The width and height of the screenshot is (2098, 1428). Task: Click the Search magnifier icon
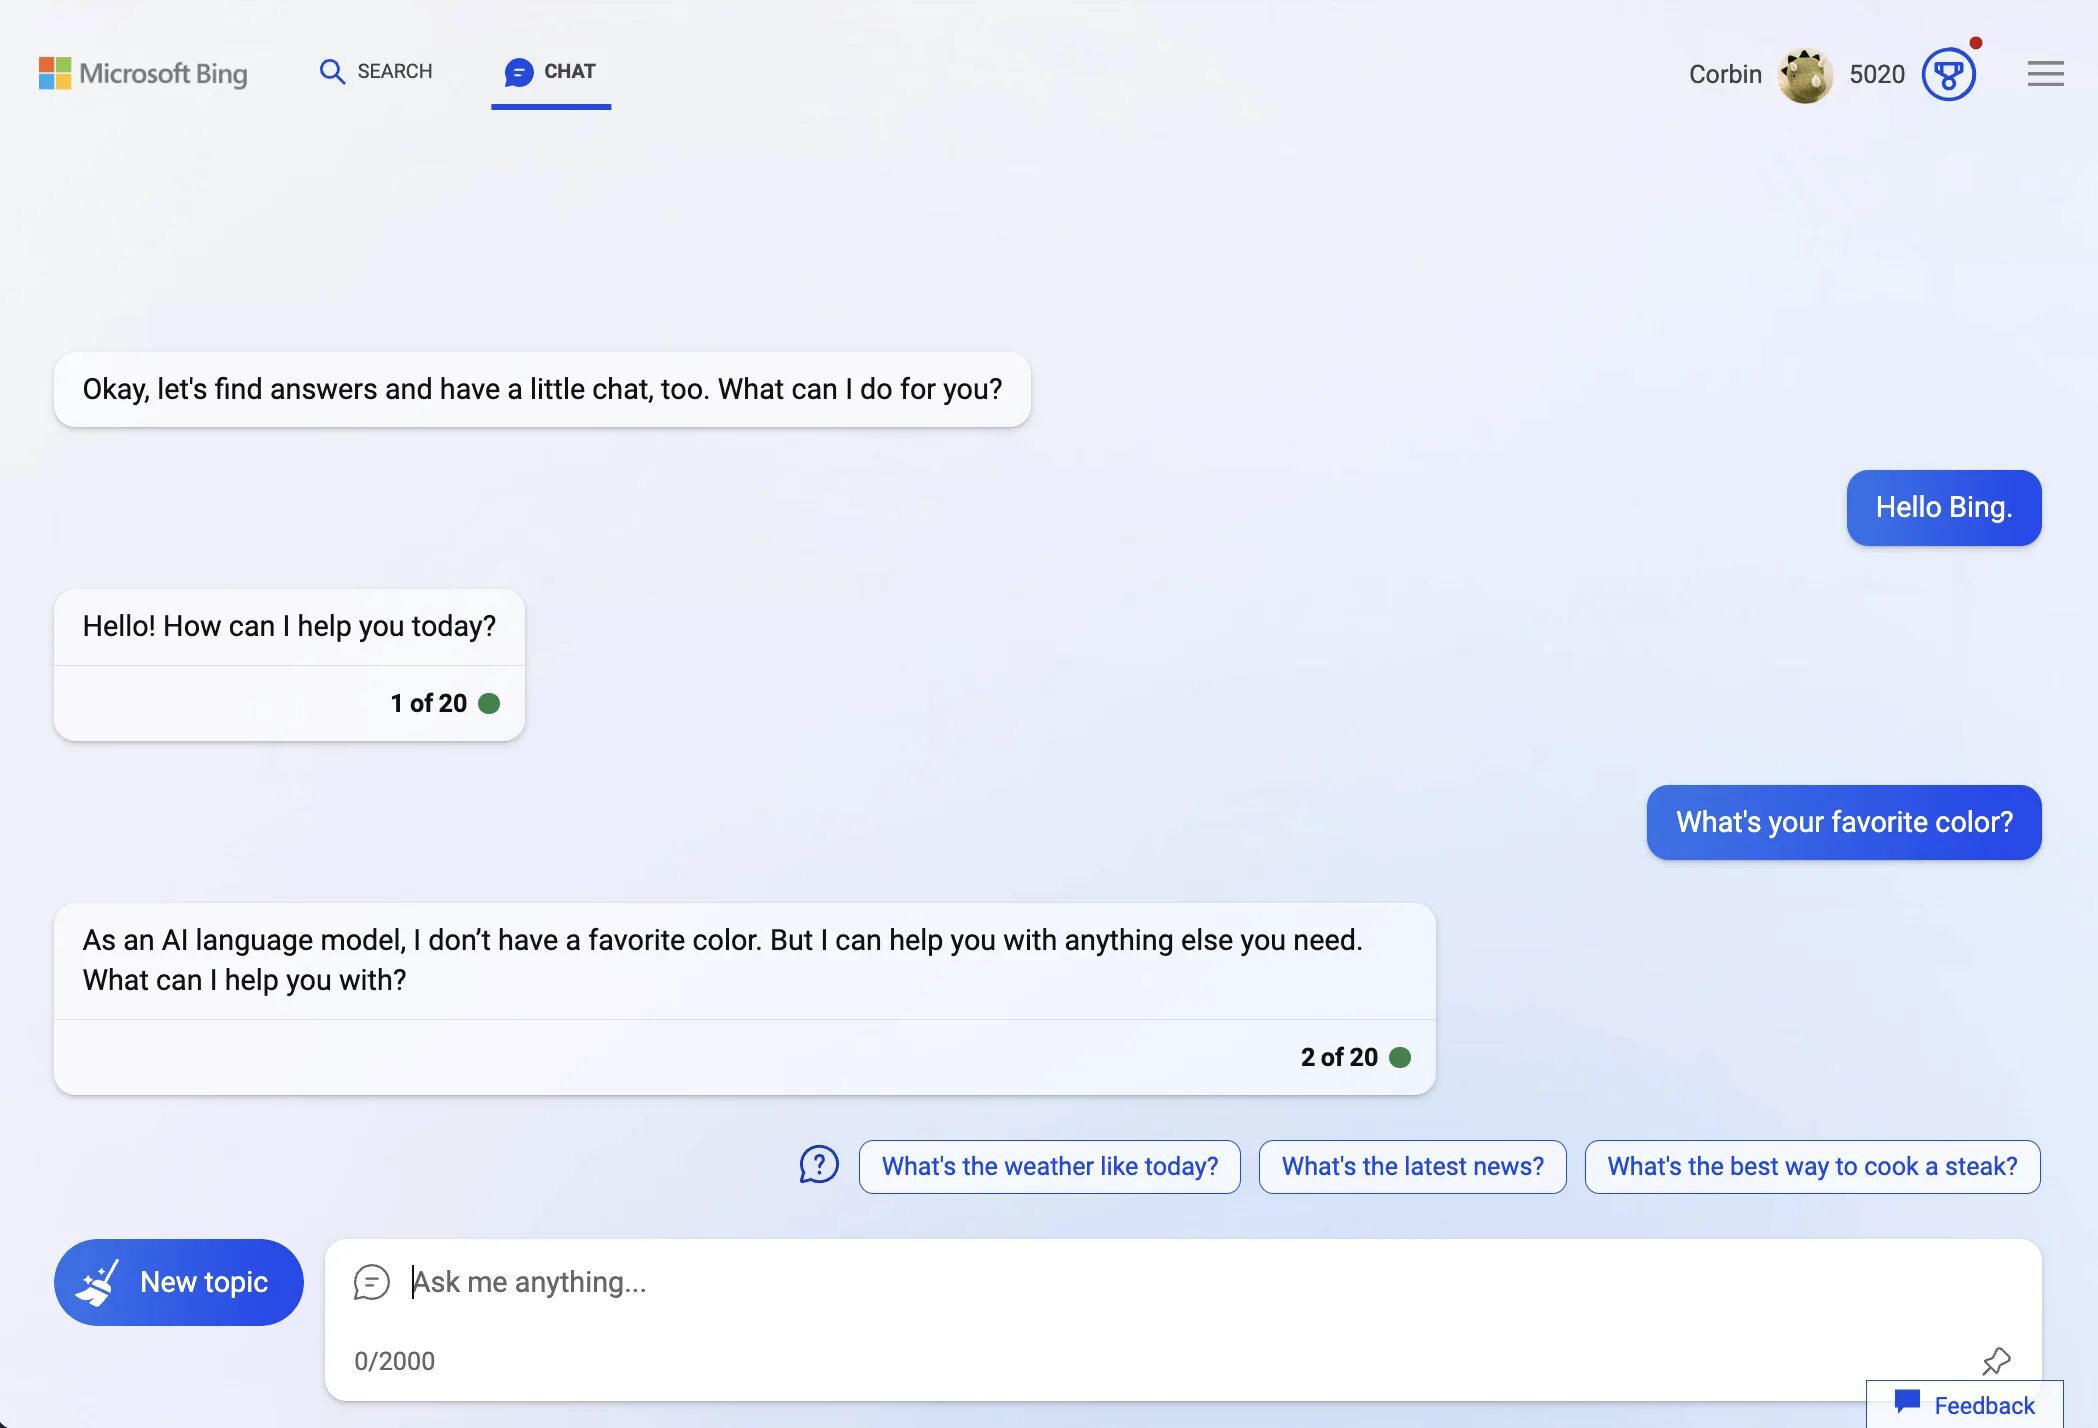[331, 72]
